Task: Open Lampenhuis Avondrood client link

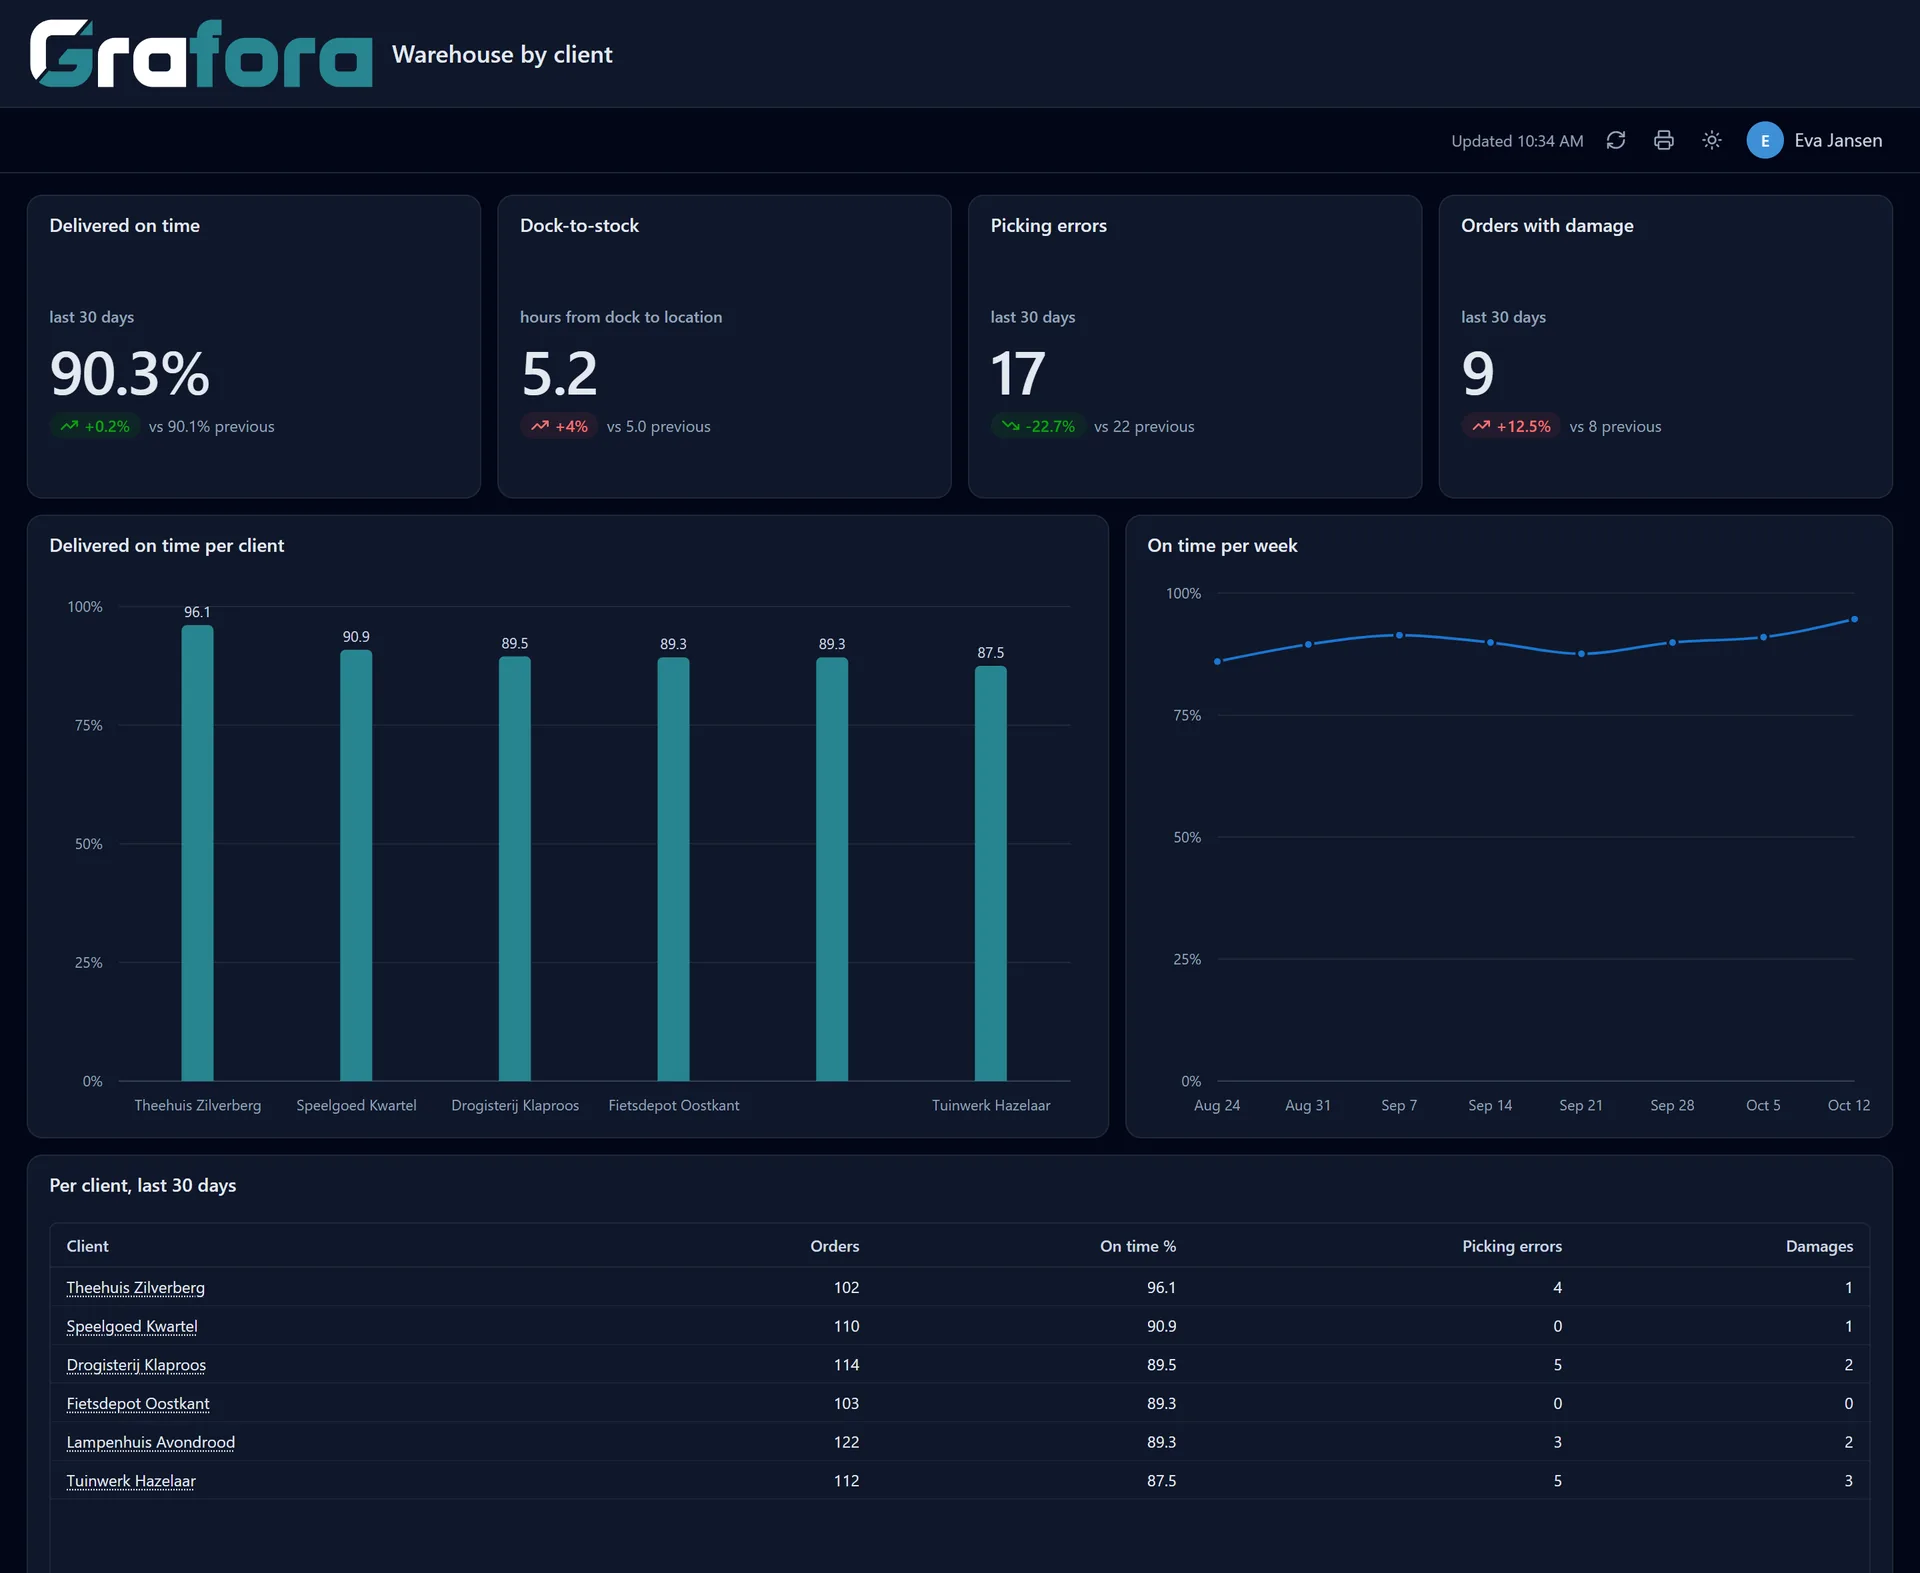Action: point(151,1442)
